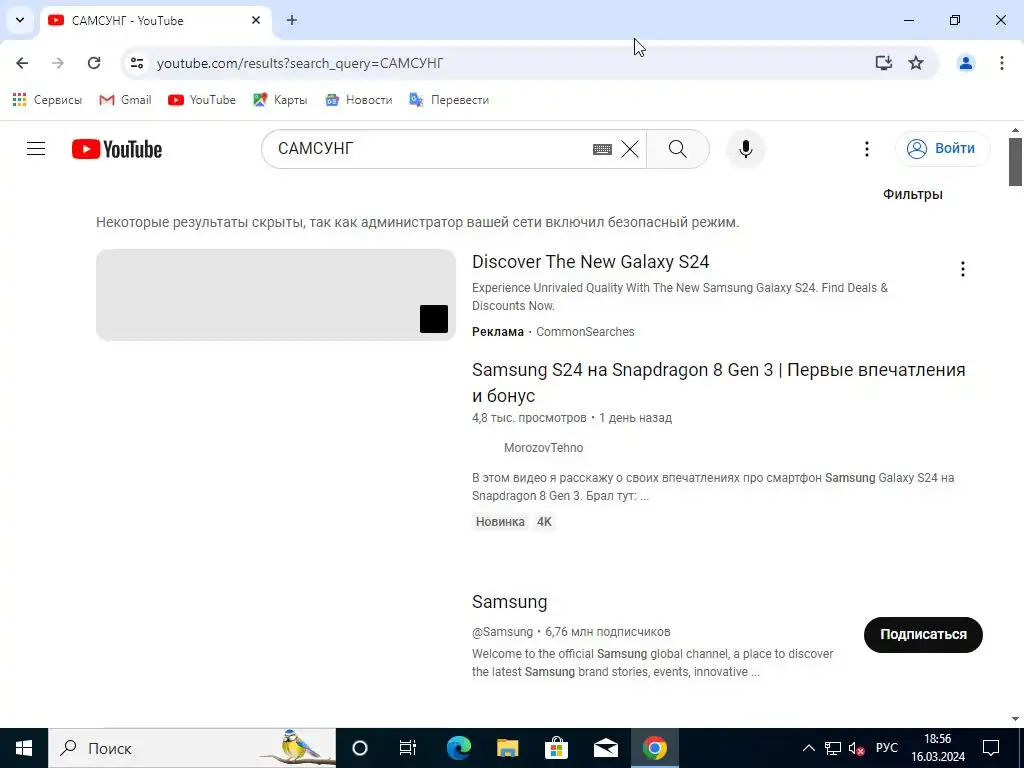Go back with browser back arrow
Image resolution: width=1024 pixels, height=768 pixels.
coord(22,63)
